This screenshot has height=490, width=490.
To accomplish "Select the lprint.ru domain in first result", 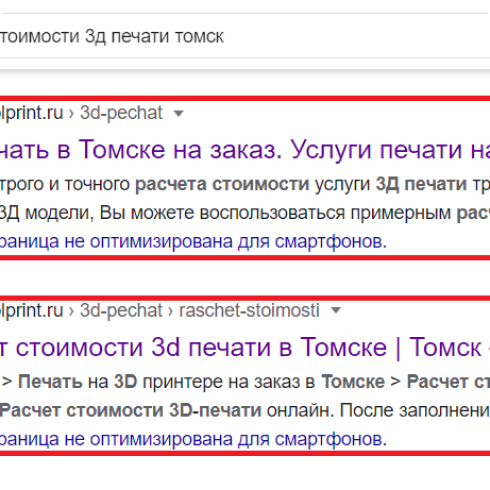I will (31, 113).
